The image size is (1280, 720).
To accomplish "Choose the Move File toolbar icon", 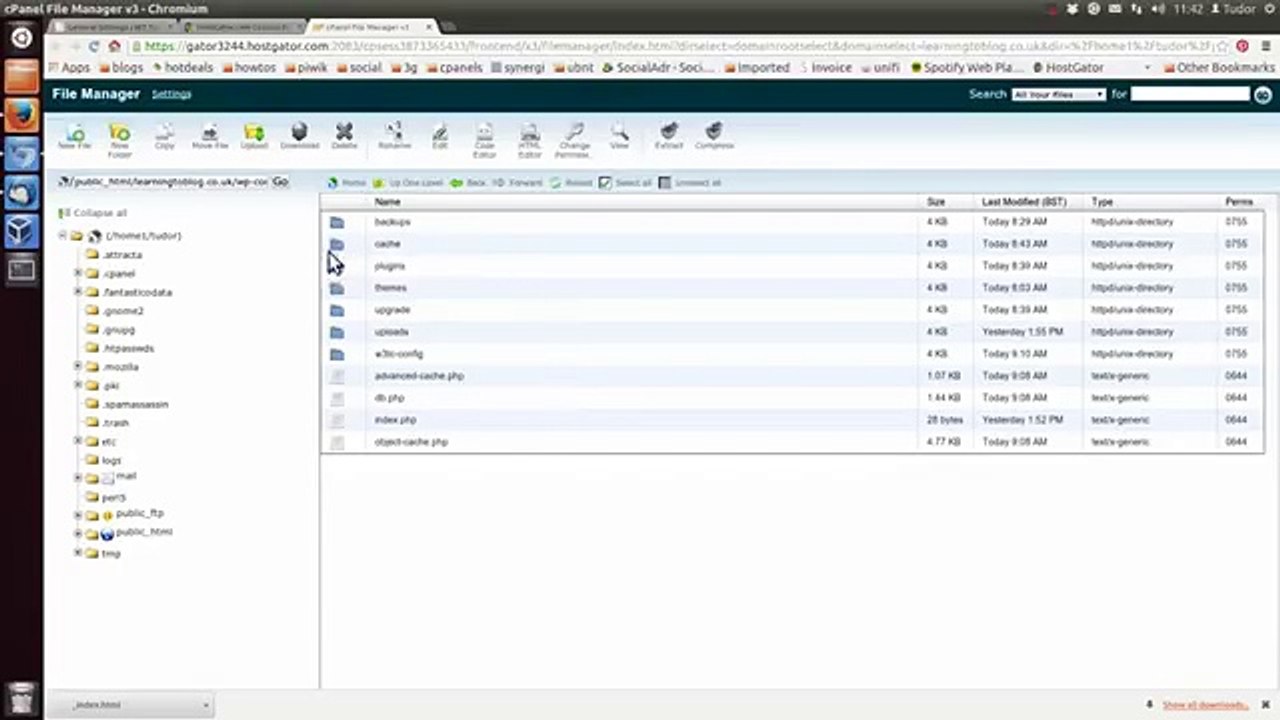I will [x=209, y=136].
